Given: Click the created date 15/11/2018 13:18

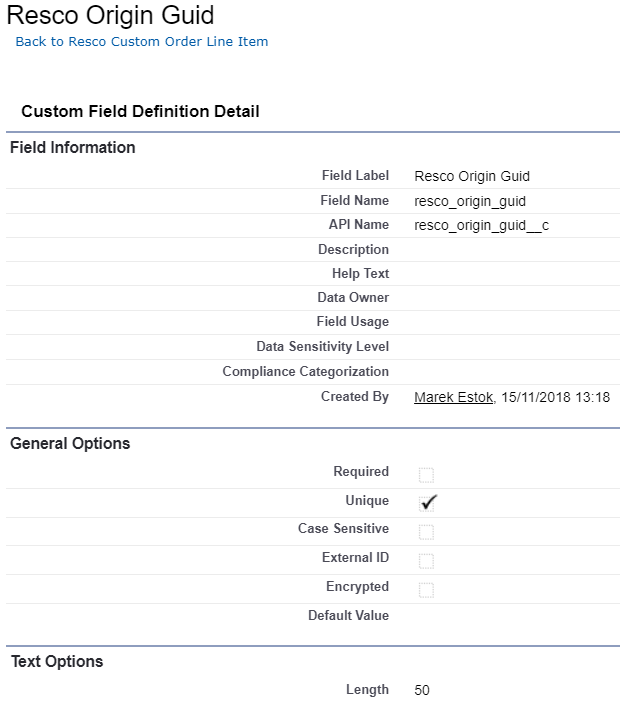Looking at the screenshot, I should click(556, 398).
